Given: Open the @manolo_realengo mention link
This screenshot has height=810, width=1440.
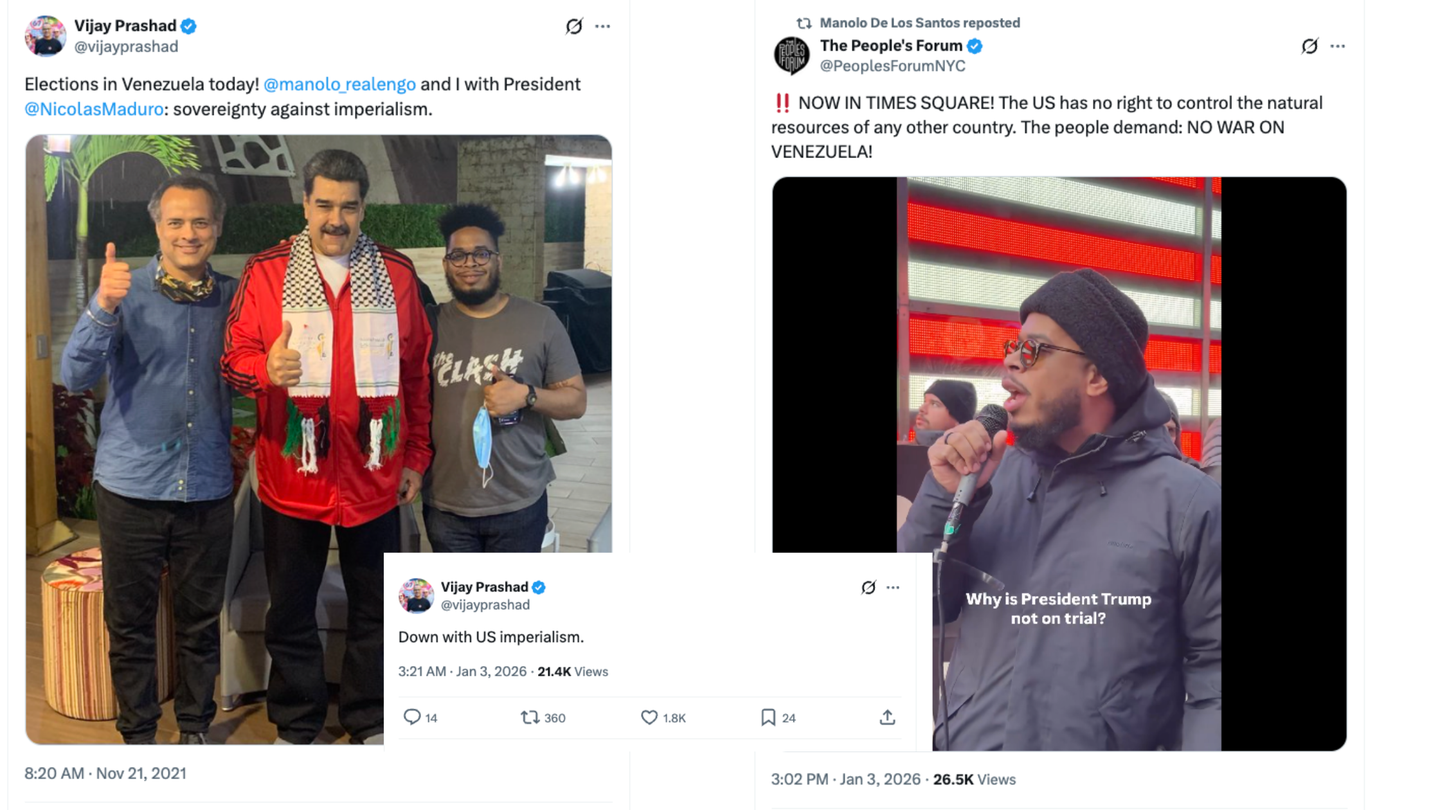Looking at the screenshot, I should tap(339, 84).
